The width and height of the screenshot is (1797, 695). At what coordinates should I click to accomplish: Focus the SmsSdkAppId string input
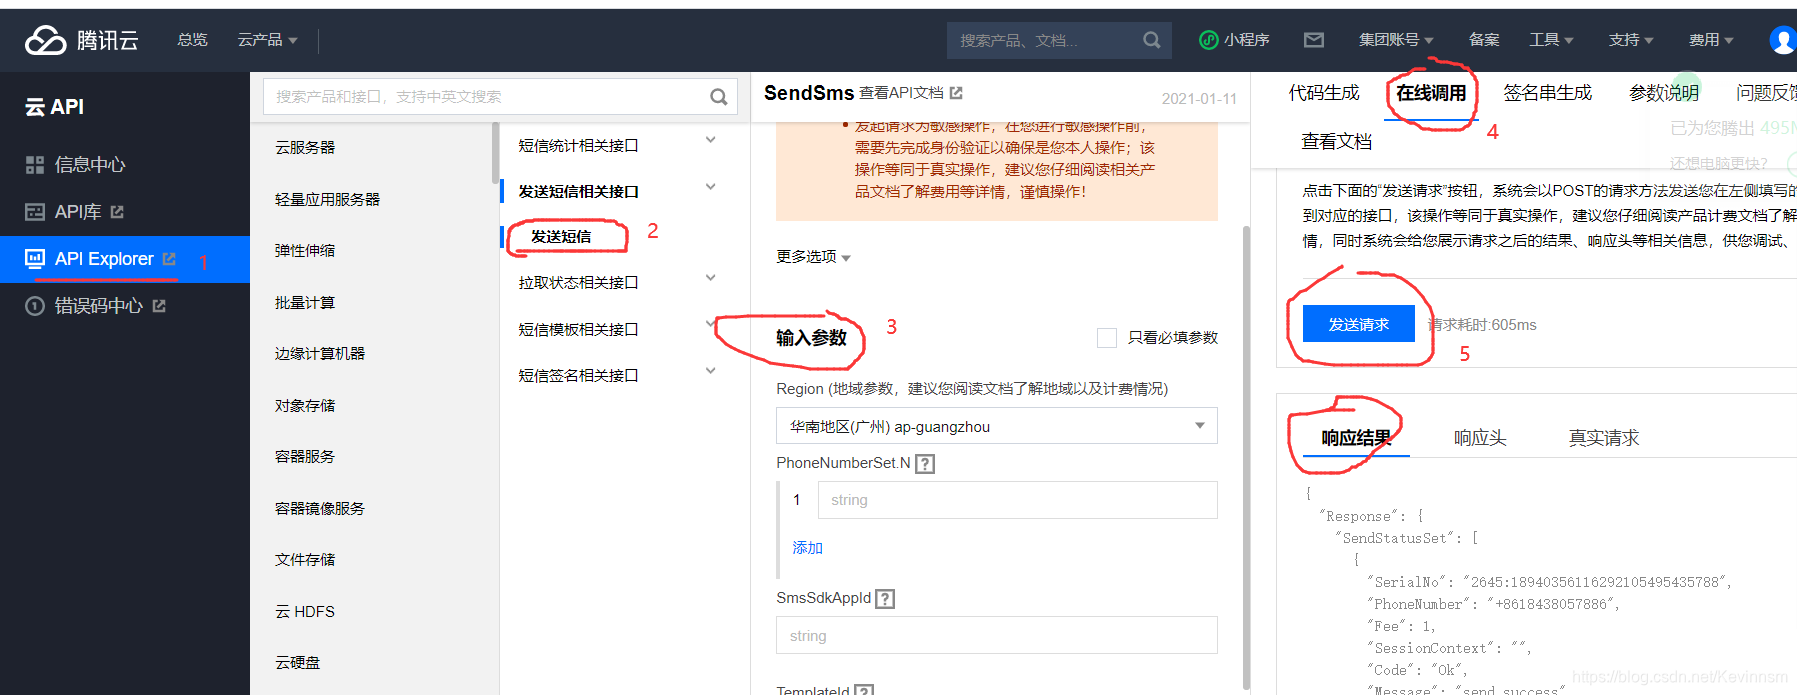997,635
